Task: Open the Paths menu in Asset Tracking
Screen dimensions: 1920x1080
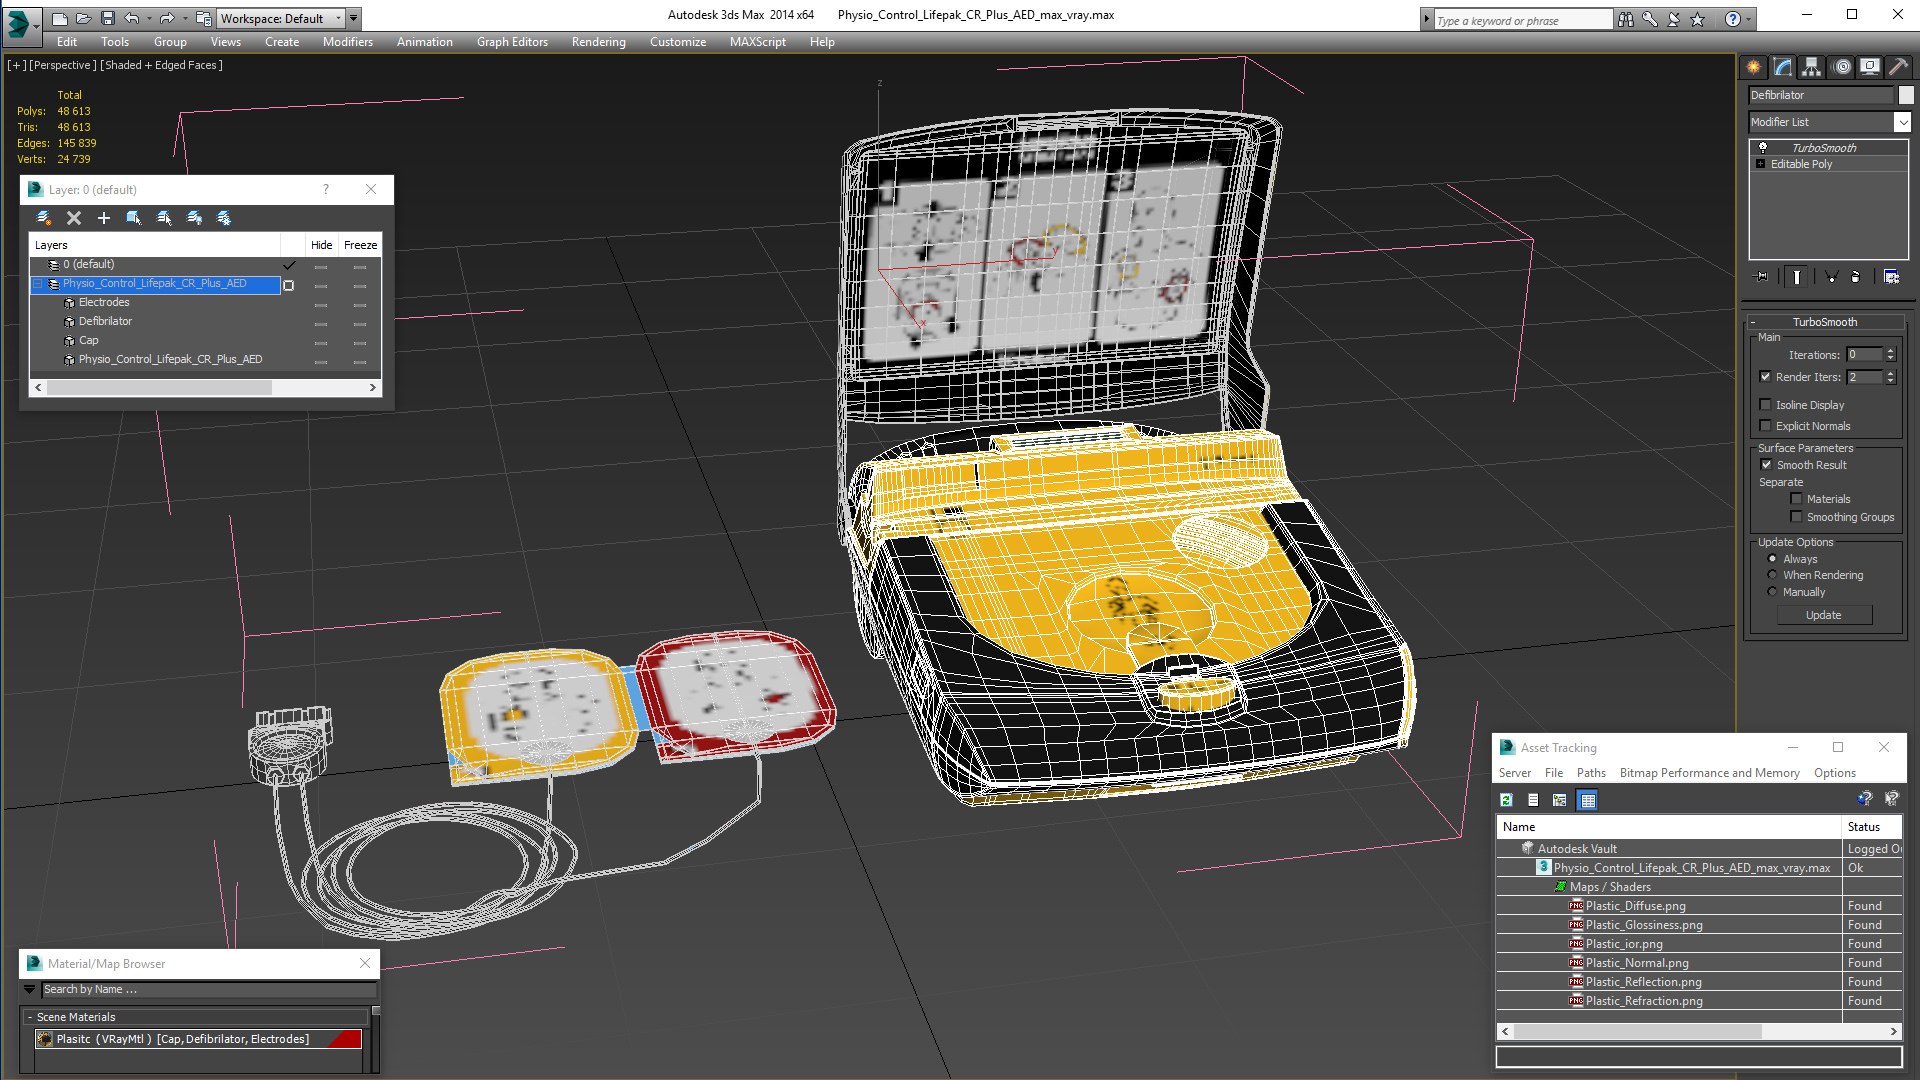Action: [x=1591, y=773]
